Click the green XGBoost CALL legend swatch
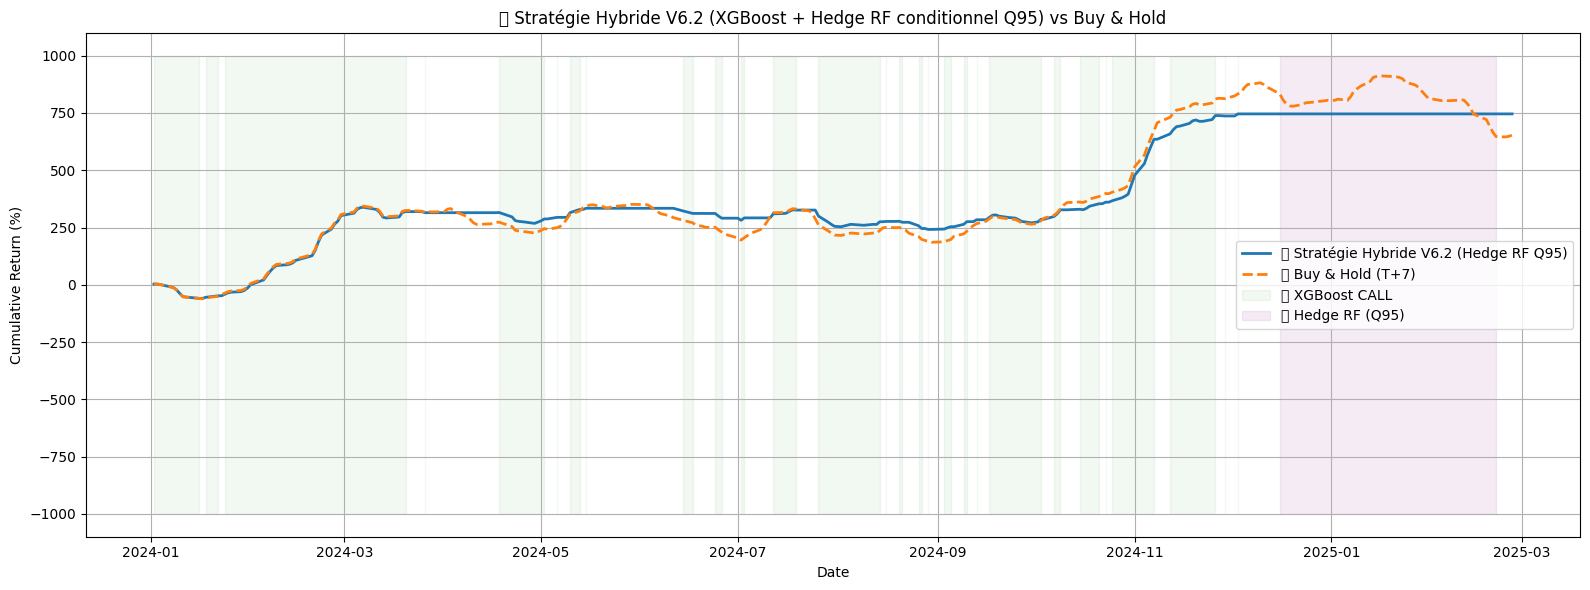This screenshot has height=590, width=1590. coord(1256,295)
